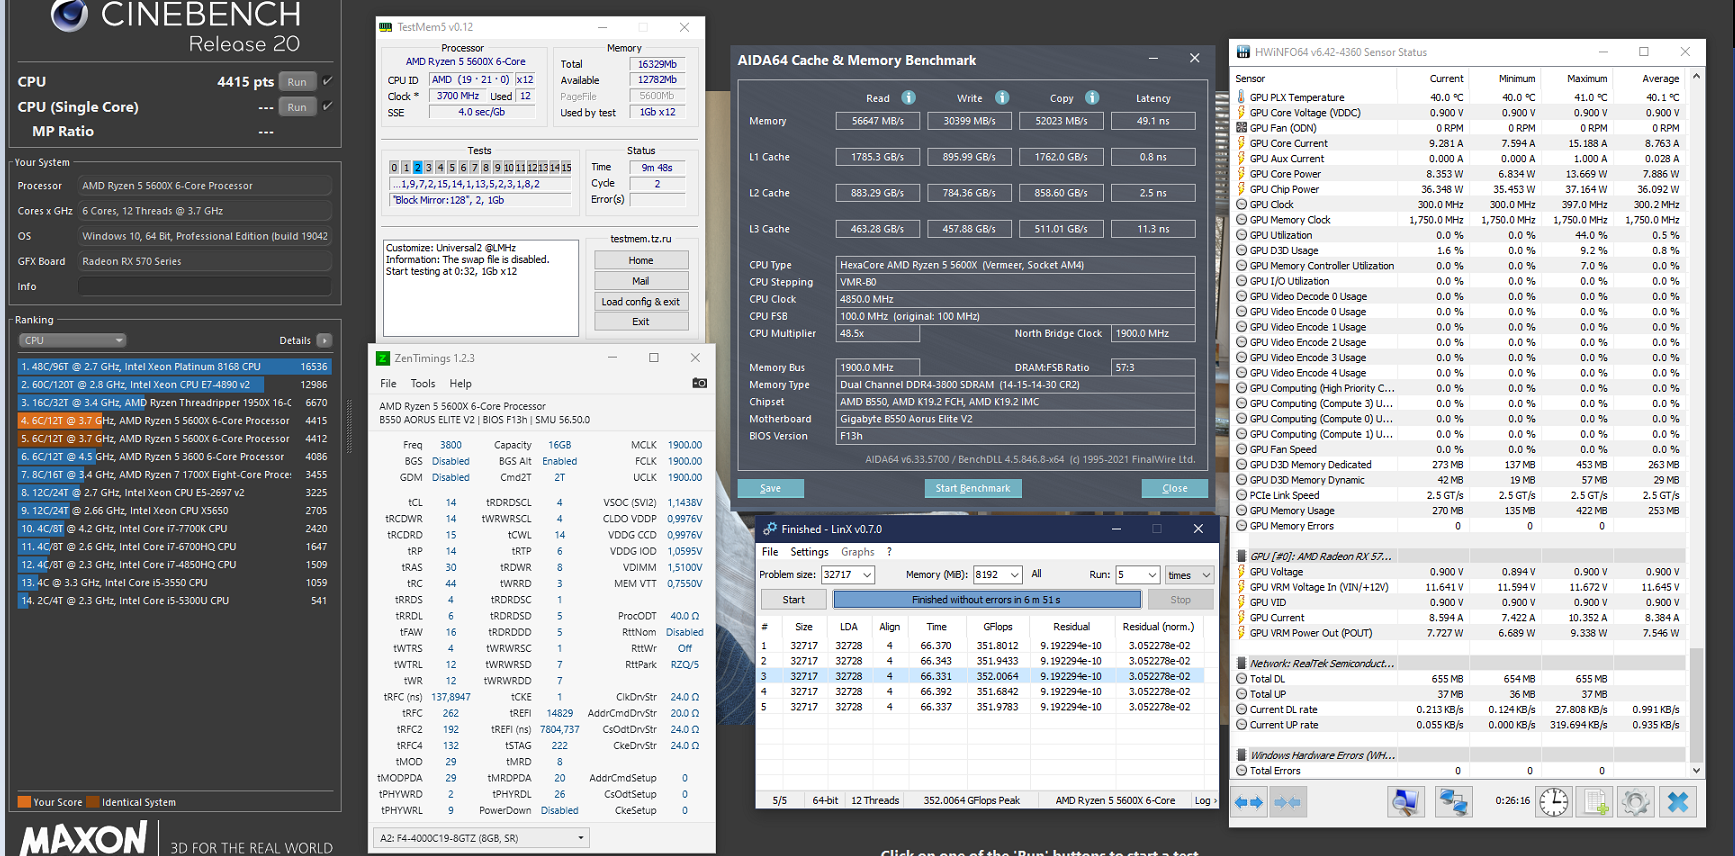The height and width of the screenshot is (856, 1735).
Task: Click the GPU Core Voltage lightning icon
Action: pos(1241,113)
